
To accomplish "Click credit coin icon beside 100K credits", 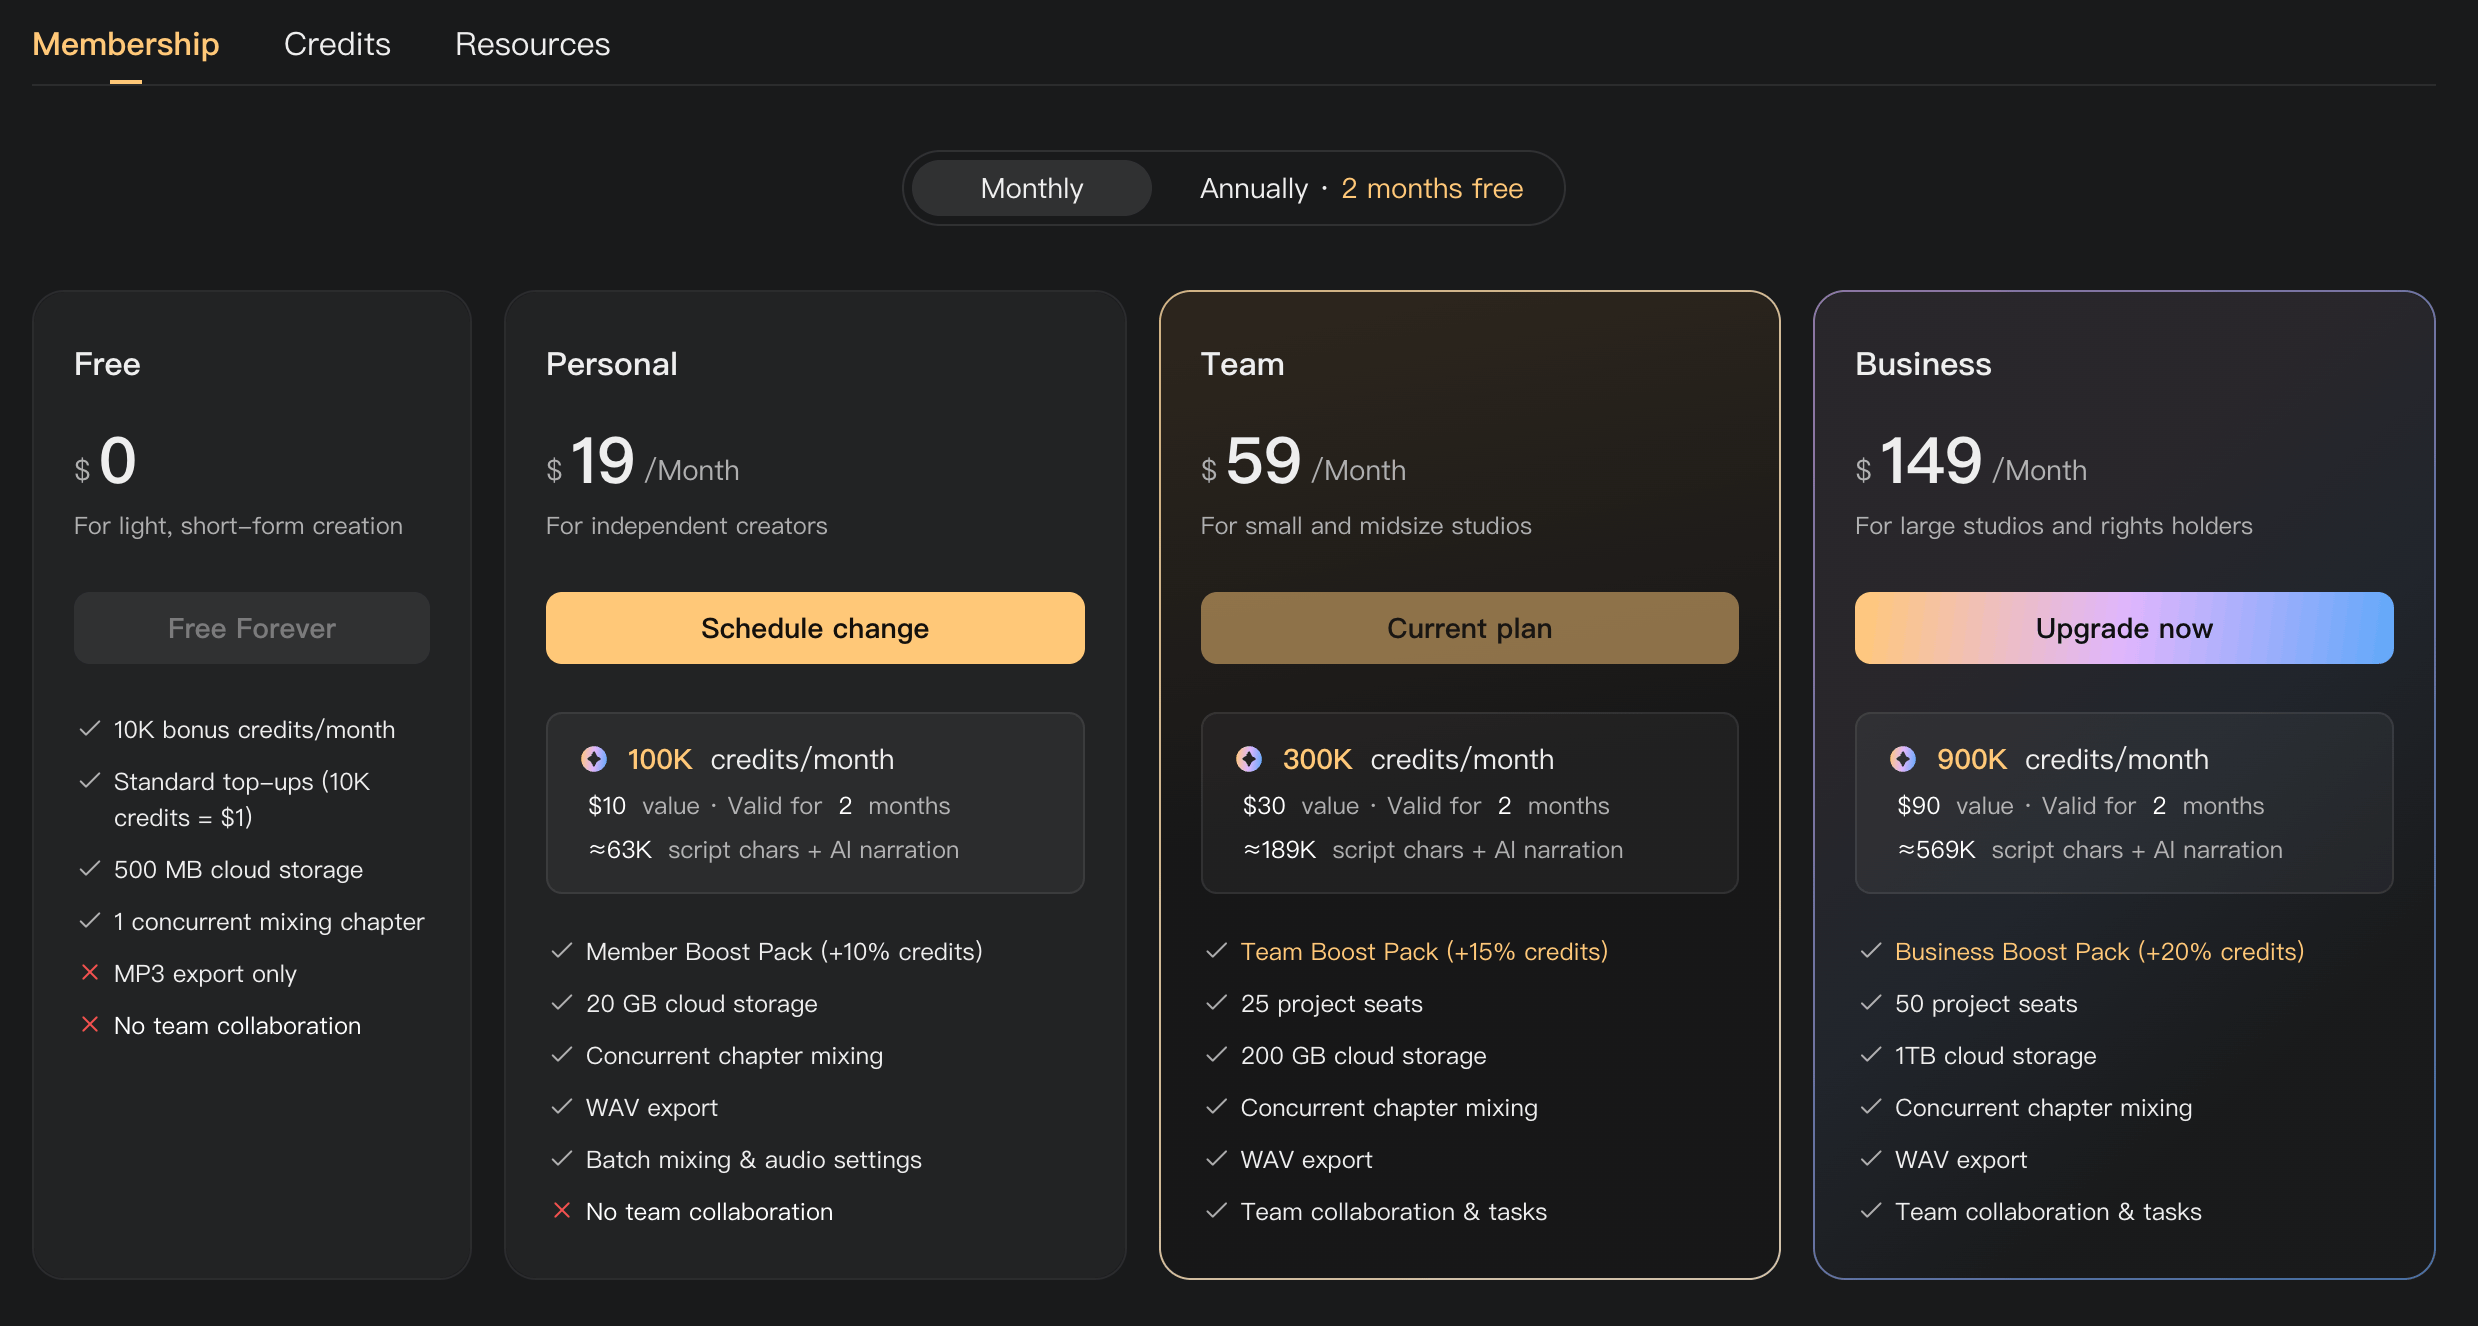I will coord(594,759).
